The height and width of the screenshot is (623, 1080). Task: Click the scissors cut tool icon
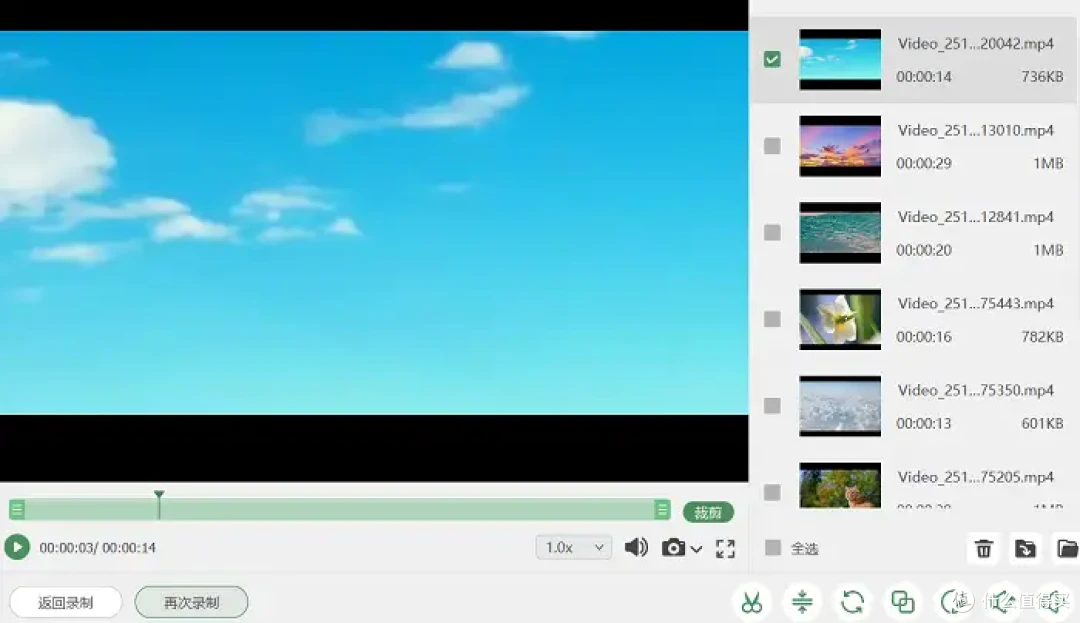pyautogui.click(x=751, y=602)
